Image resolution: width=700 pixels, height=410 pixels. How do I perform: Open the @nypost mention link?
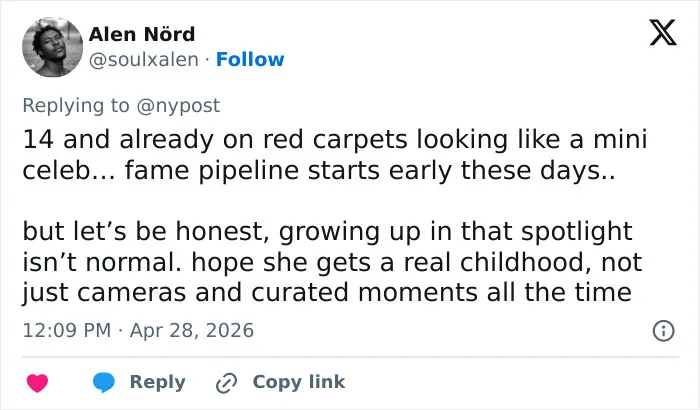click(x=178, y=106)
